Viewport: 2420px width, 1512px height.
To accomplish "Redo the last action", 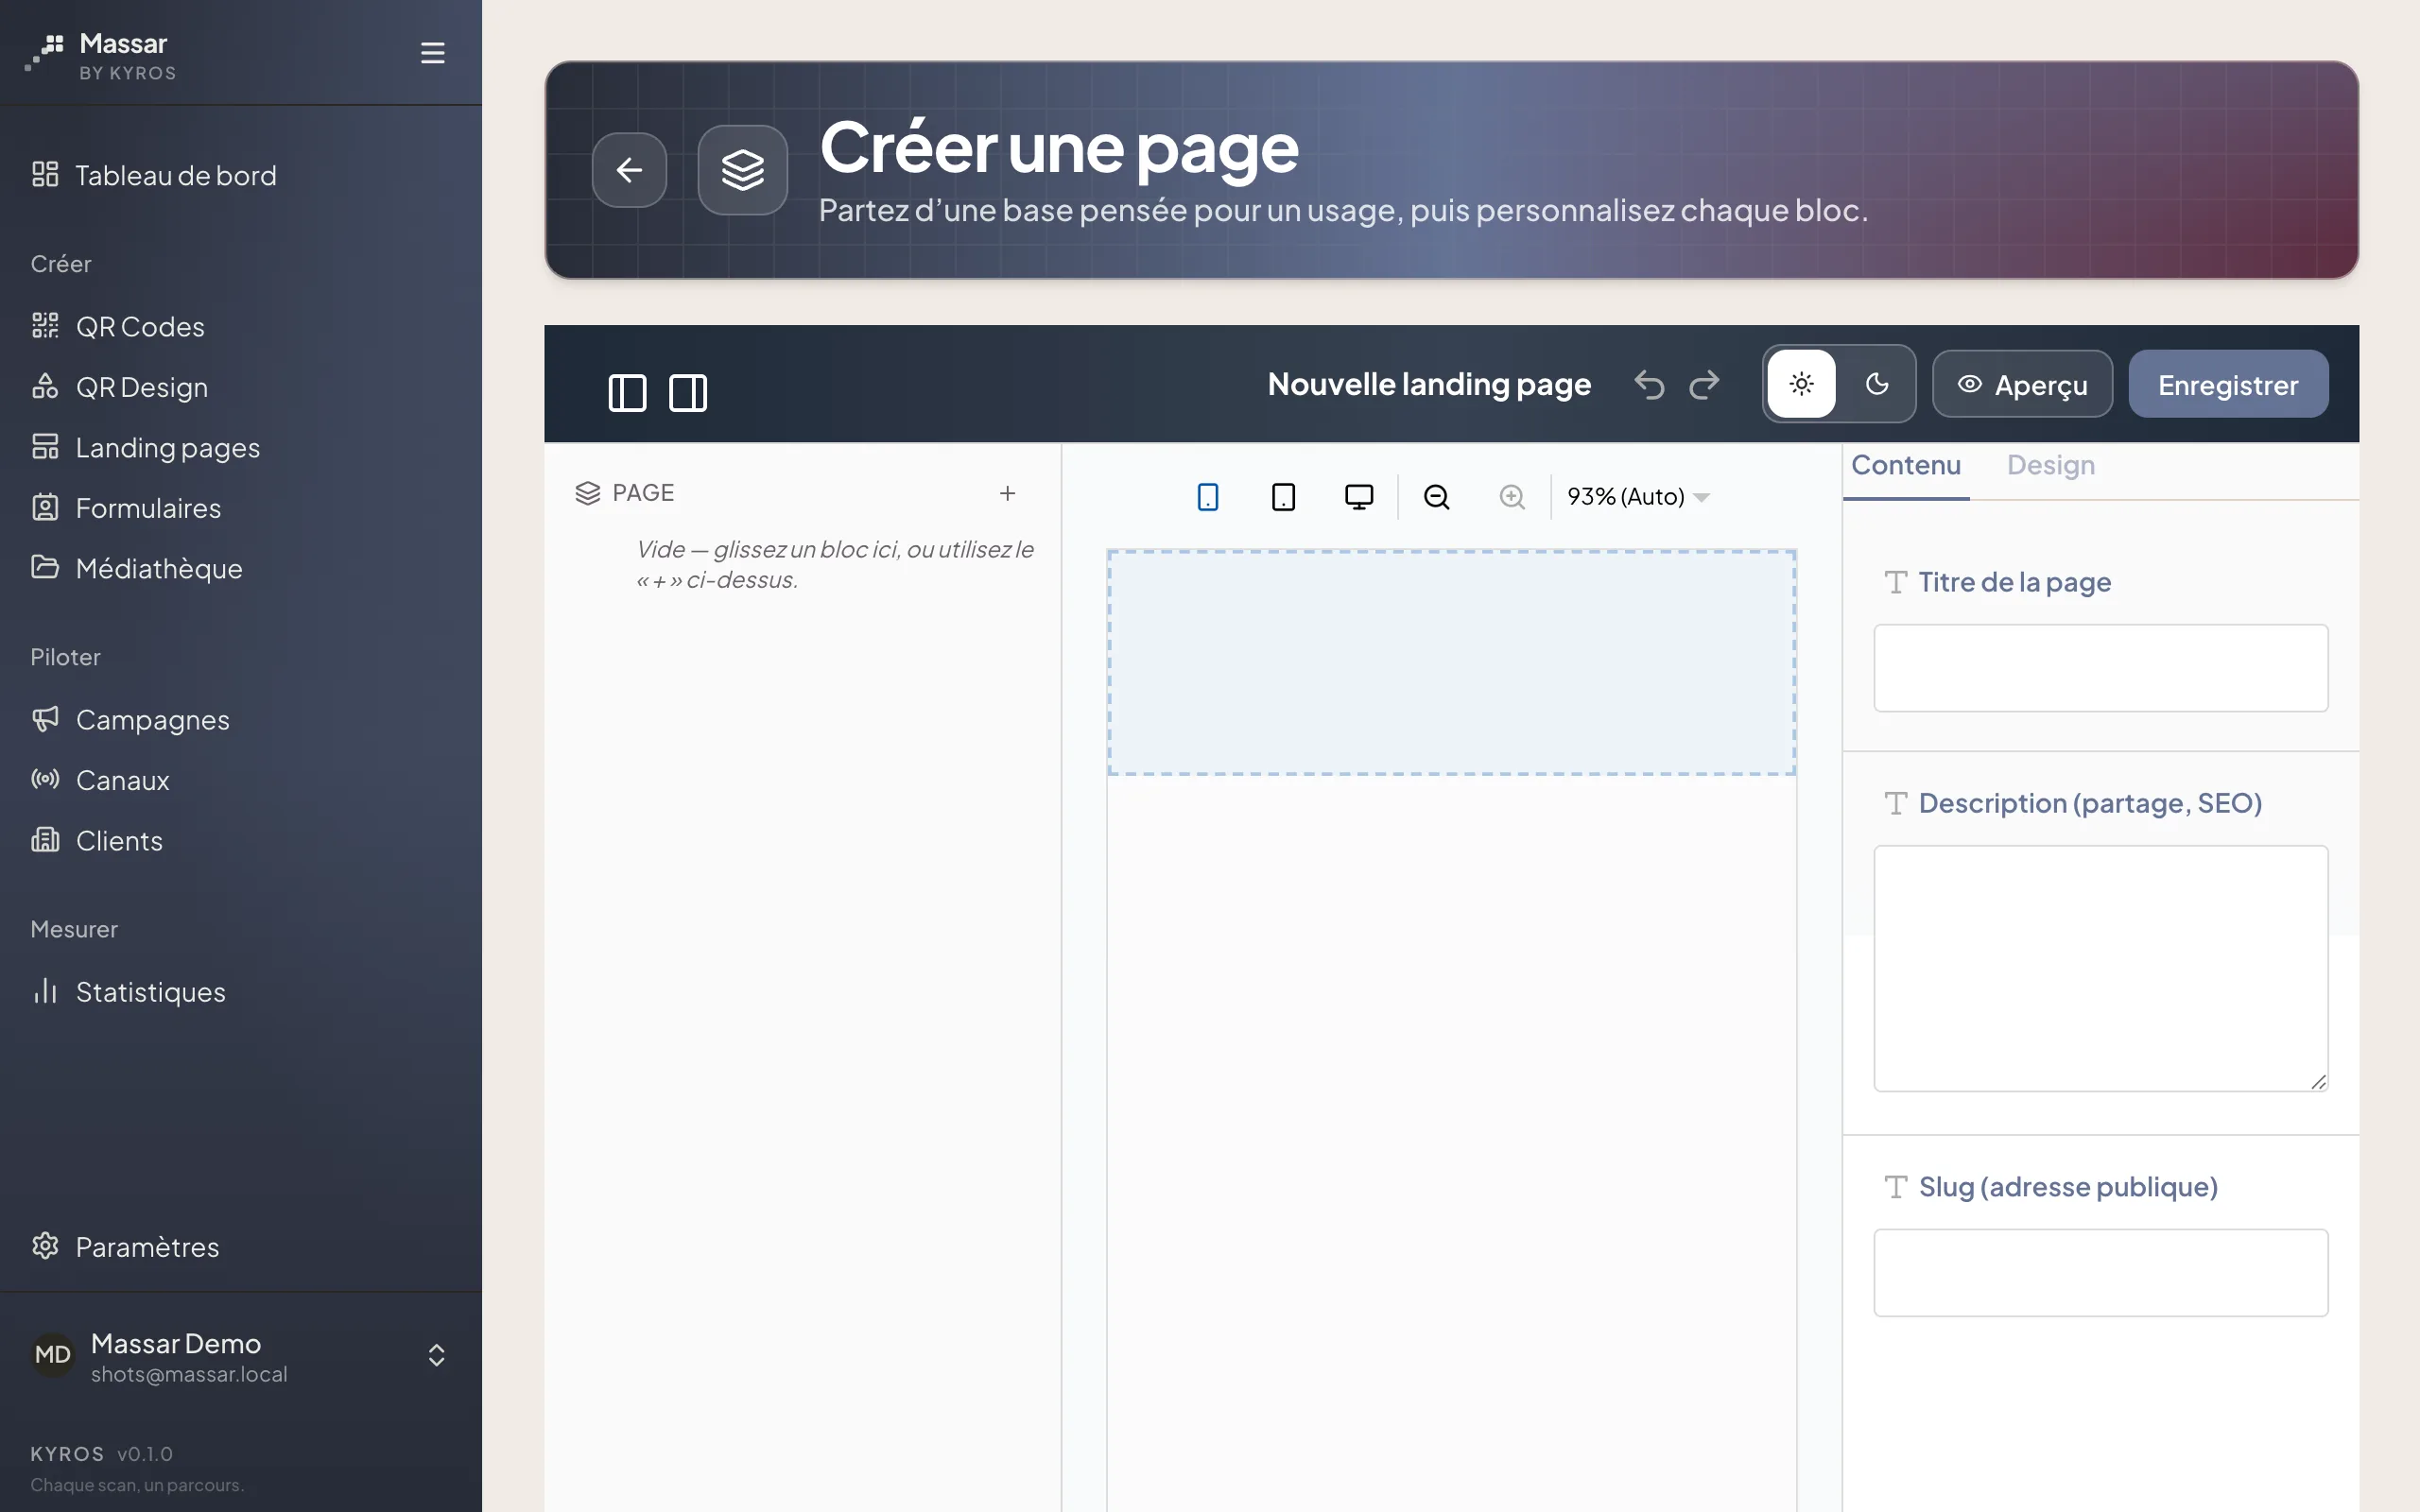I will 1705,384.
